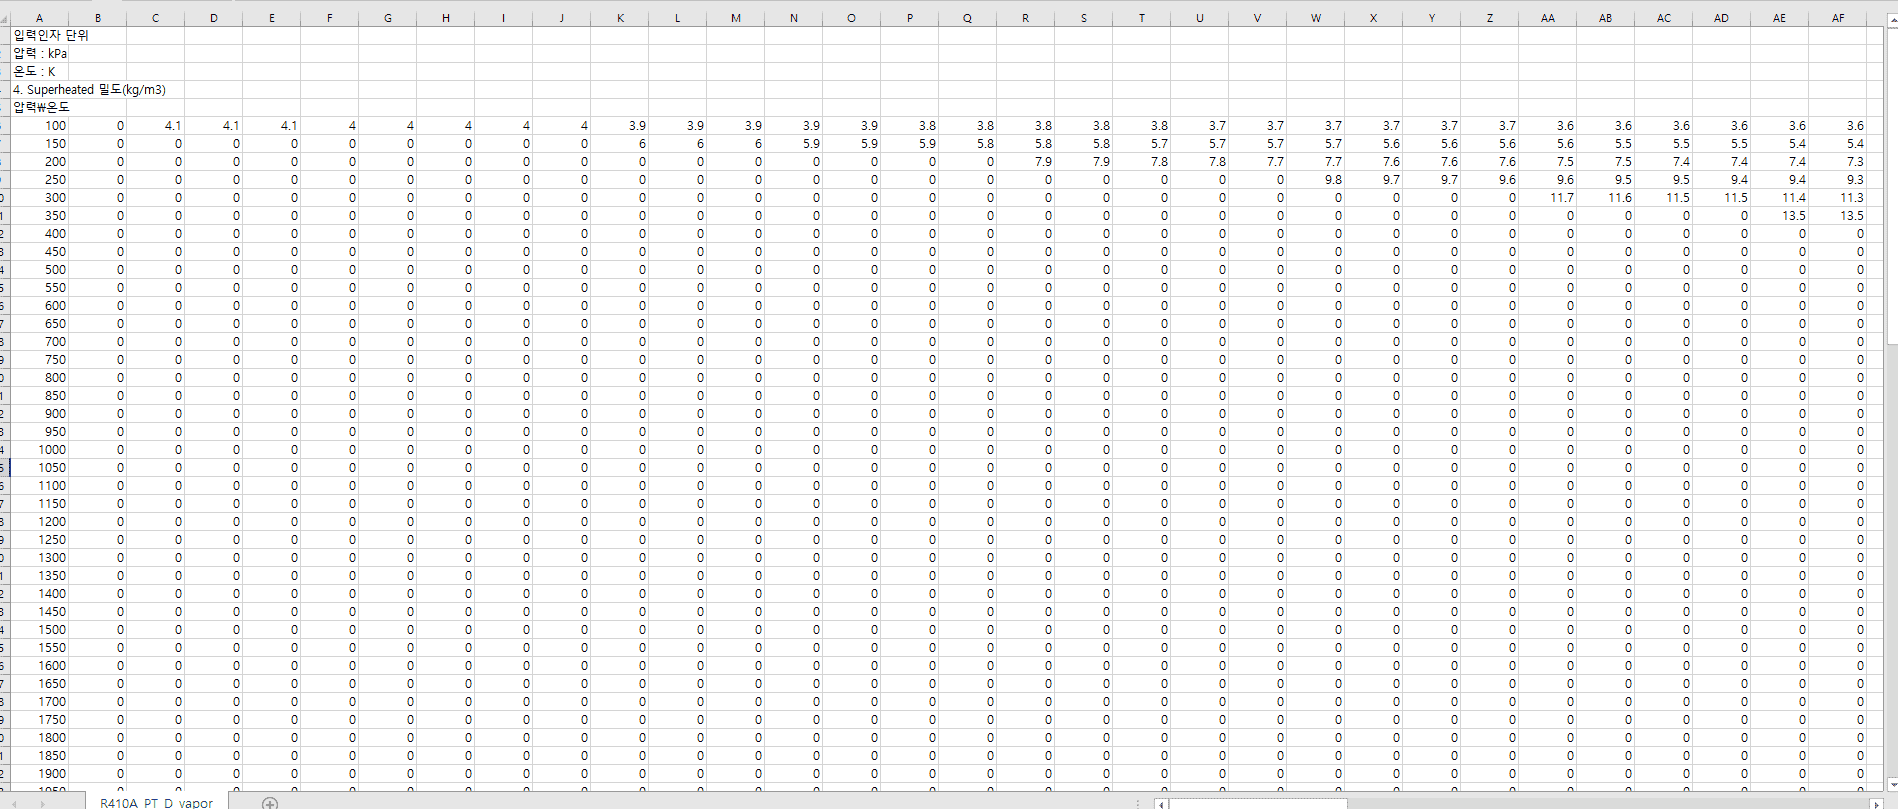
Task: Select the pressure value 700 in column A
Action: coord(39,341)
